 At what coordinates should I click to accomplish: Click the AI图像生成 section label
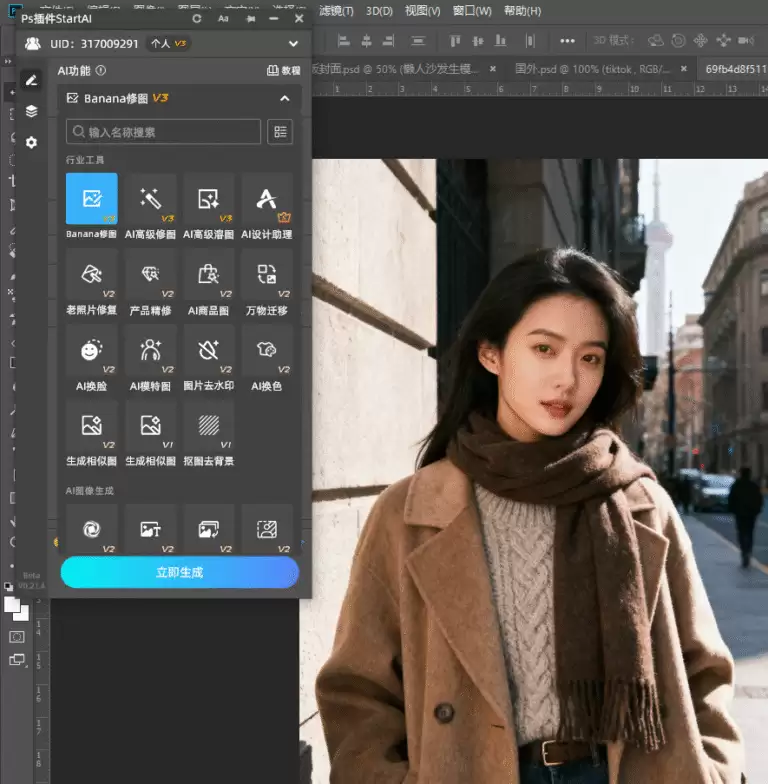coord(90,490)
